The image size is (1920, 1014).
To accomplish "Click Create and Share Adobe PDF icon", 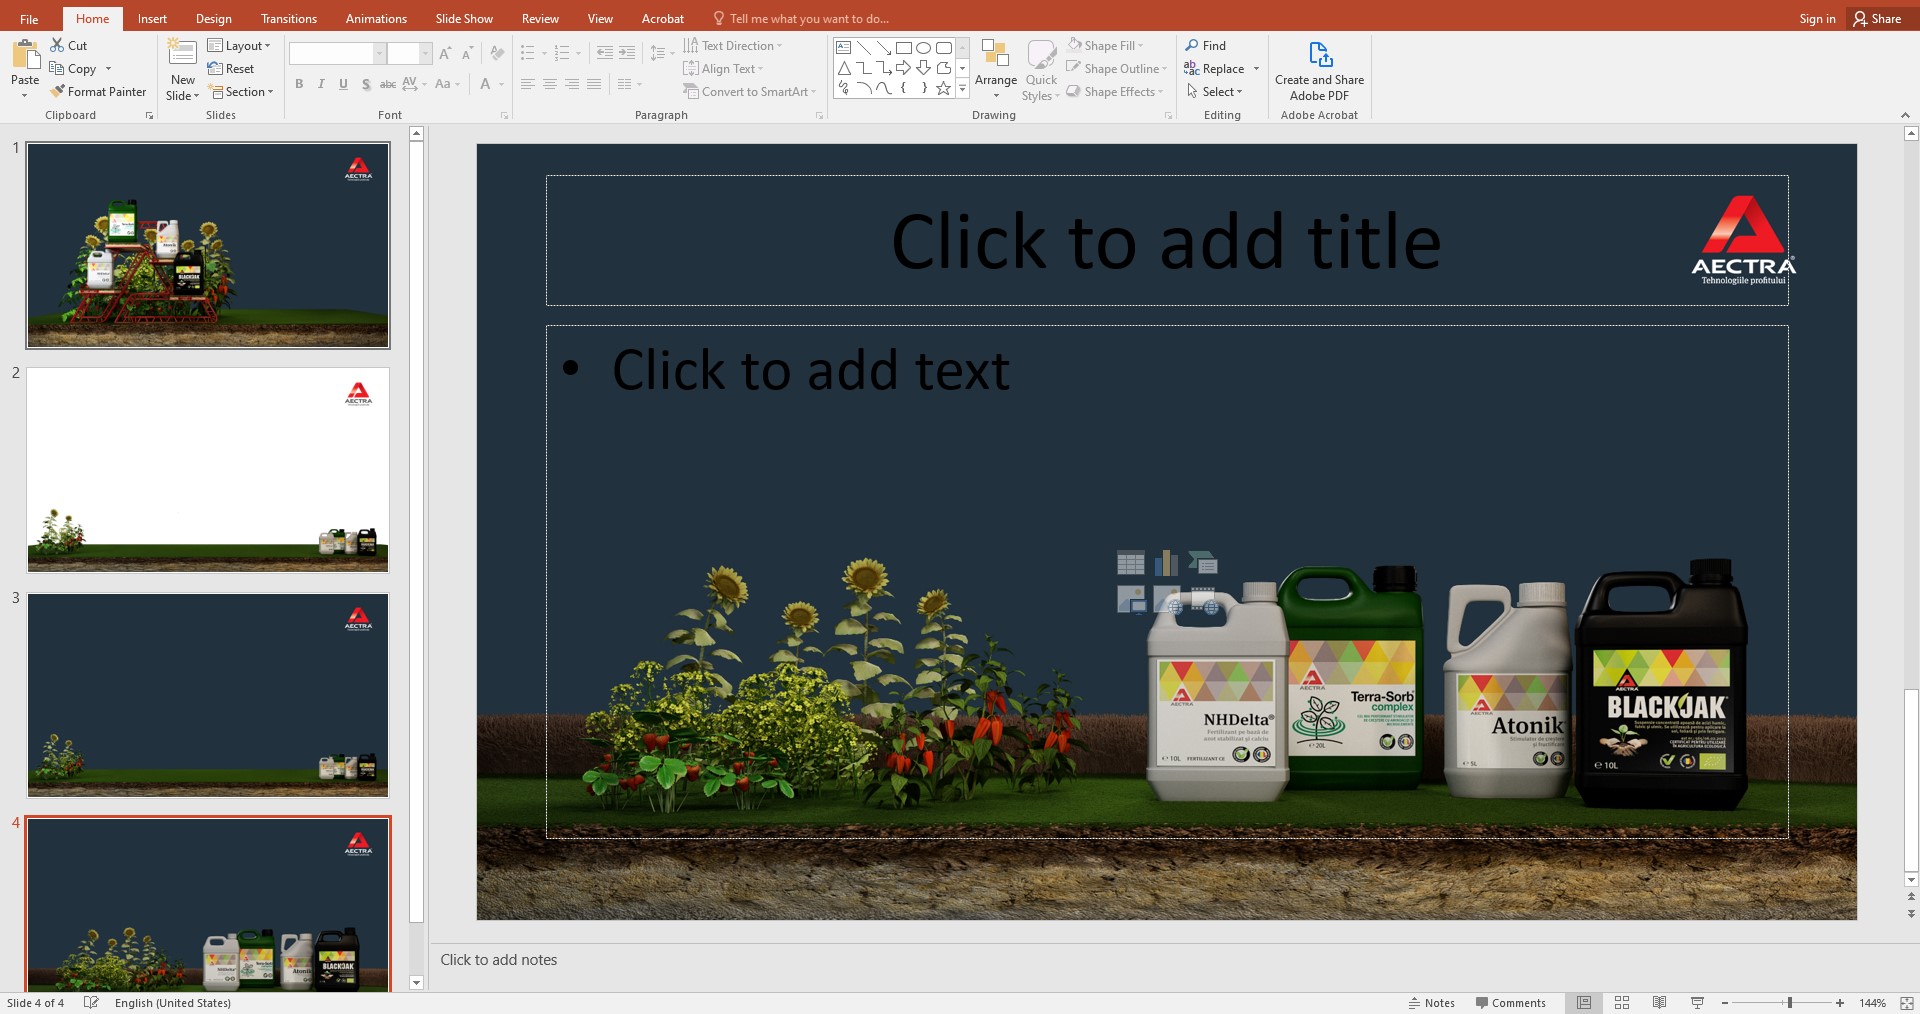I will pos(1319,55).
